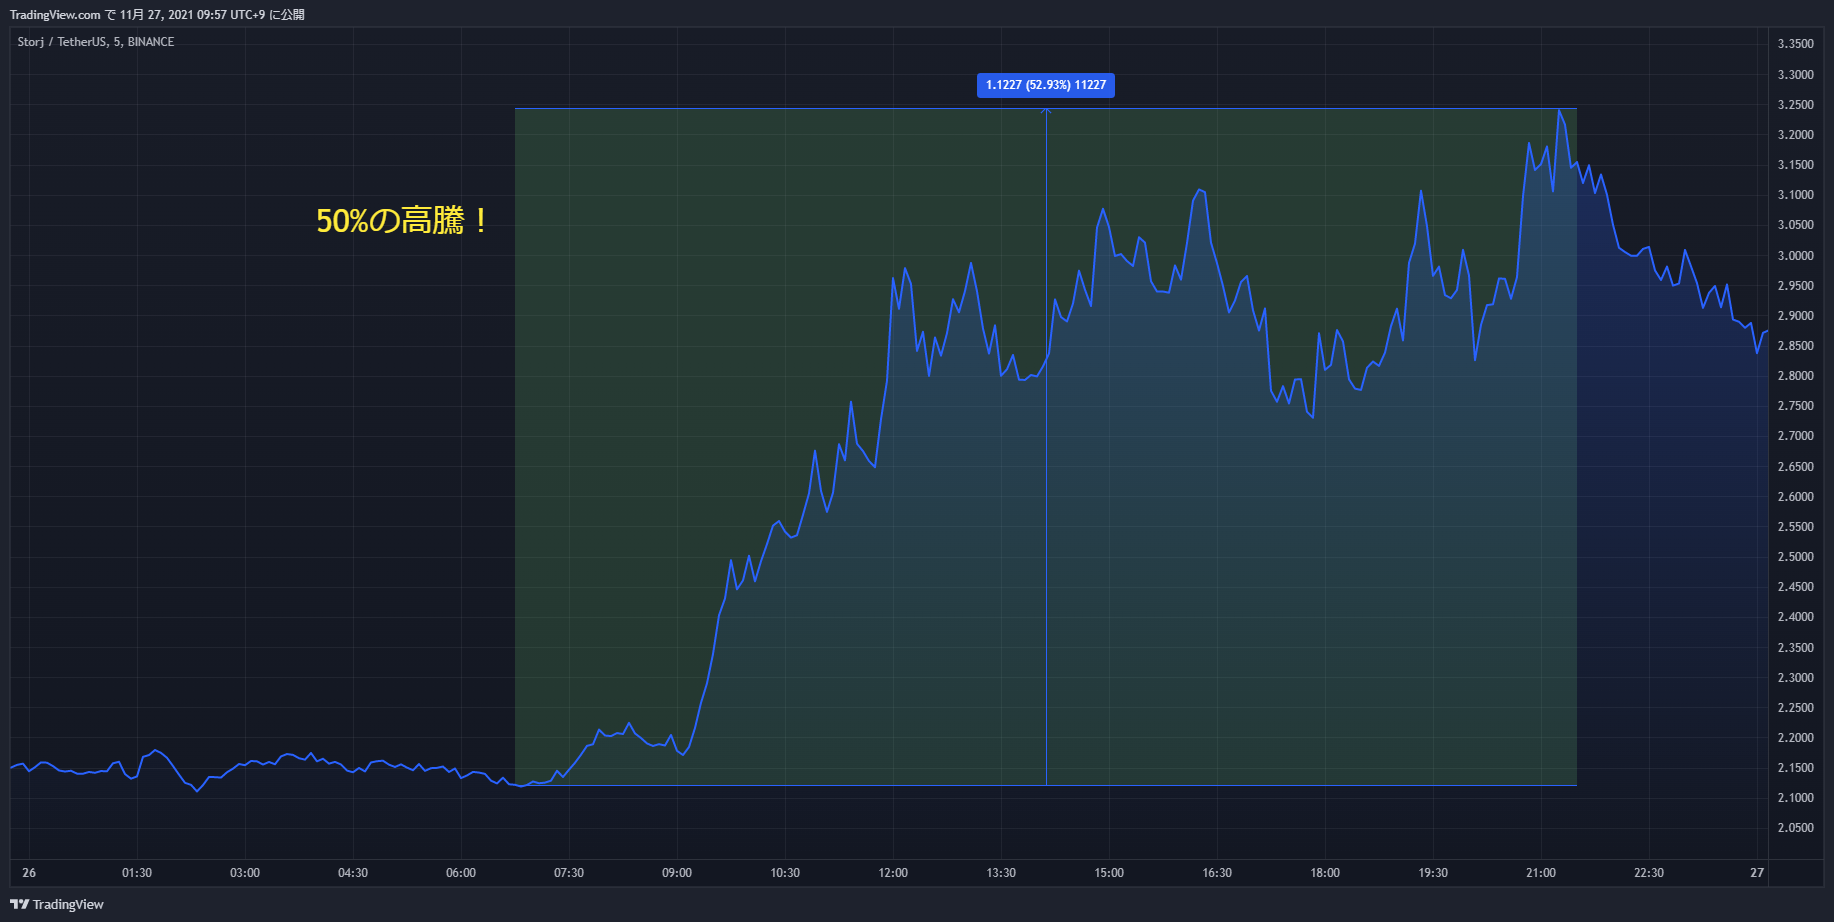Click the 21:00 time axis label

(x=1541, y=873)
